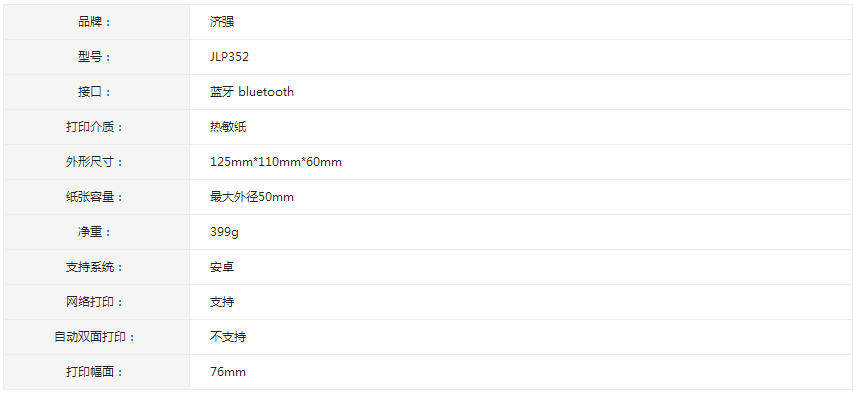Click the 热敏纸 print media value
Viewport: 858px width, 399px height.
tap(228, 127)
